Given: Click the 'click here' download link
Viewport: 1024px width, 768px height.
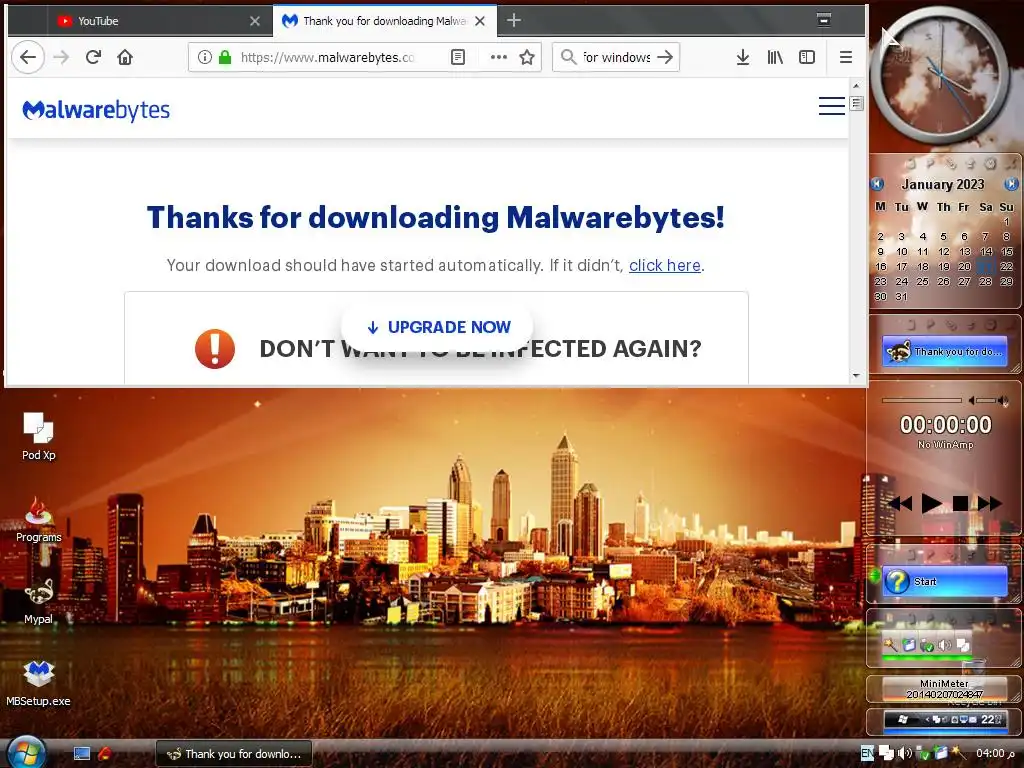Looking at the screenshot, I should pos(665,265).
